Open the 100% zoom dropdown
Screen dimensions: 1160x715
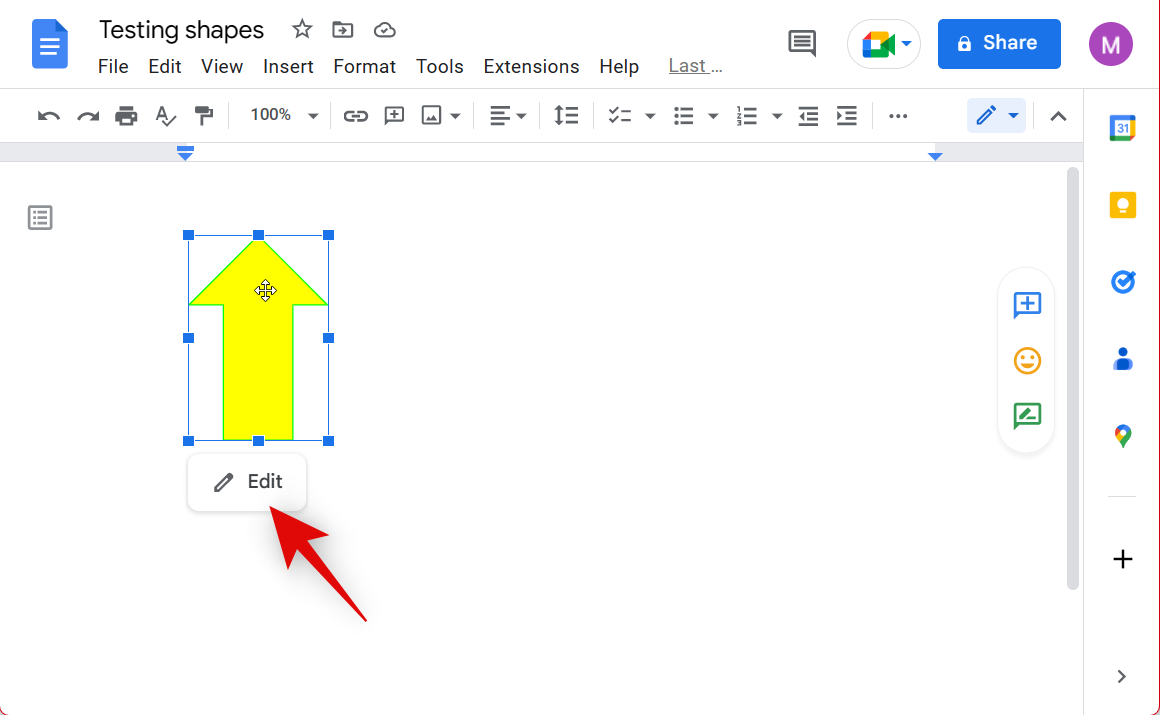[283, 115]
